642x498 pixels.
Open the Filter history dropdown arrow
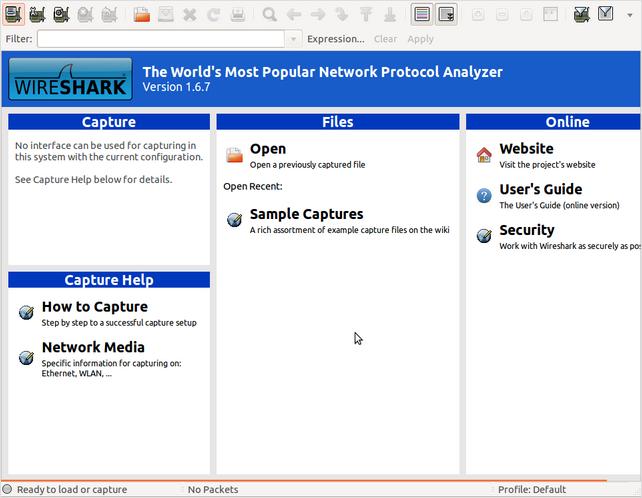293,39
